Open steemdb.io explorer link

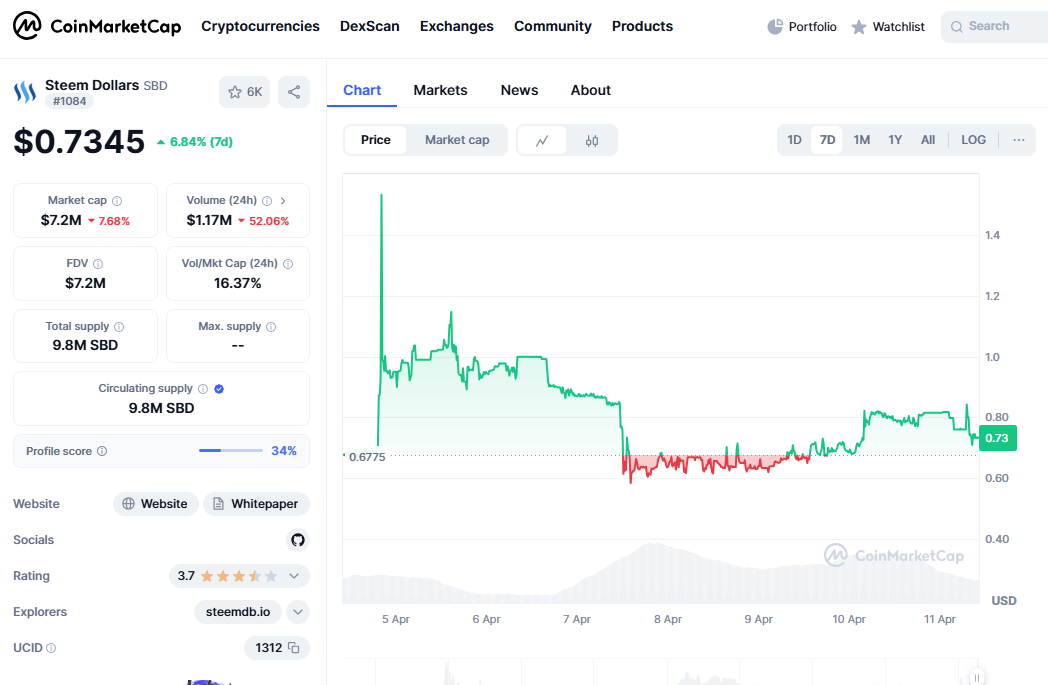(238, 612)
